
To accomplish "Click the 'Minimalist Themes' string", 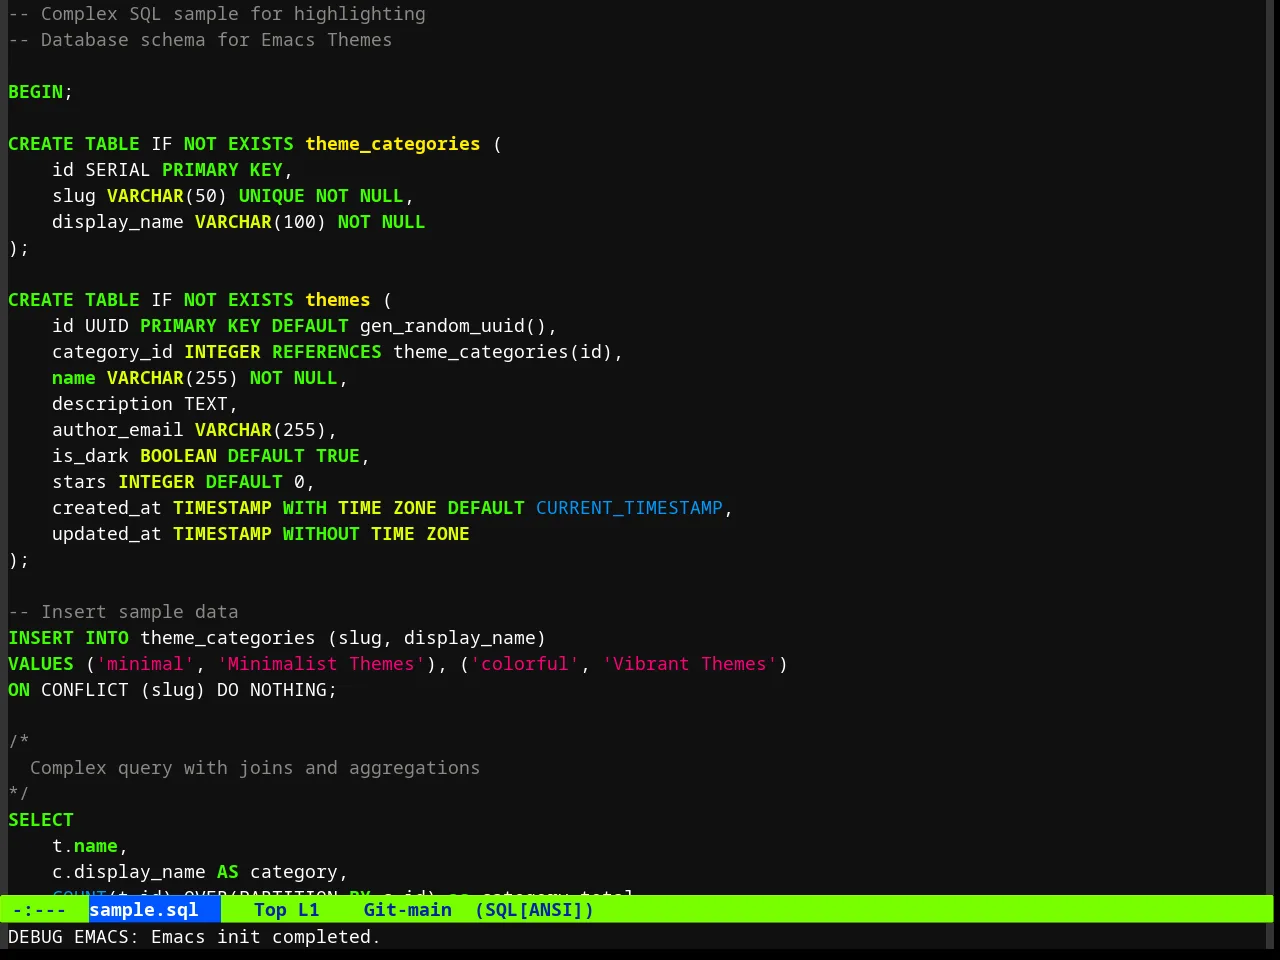I will [x=321, y=664].
